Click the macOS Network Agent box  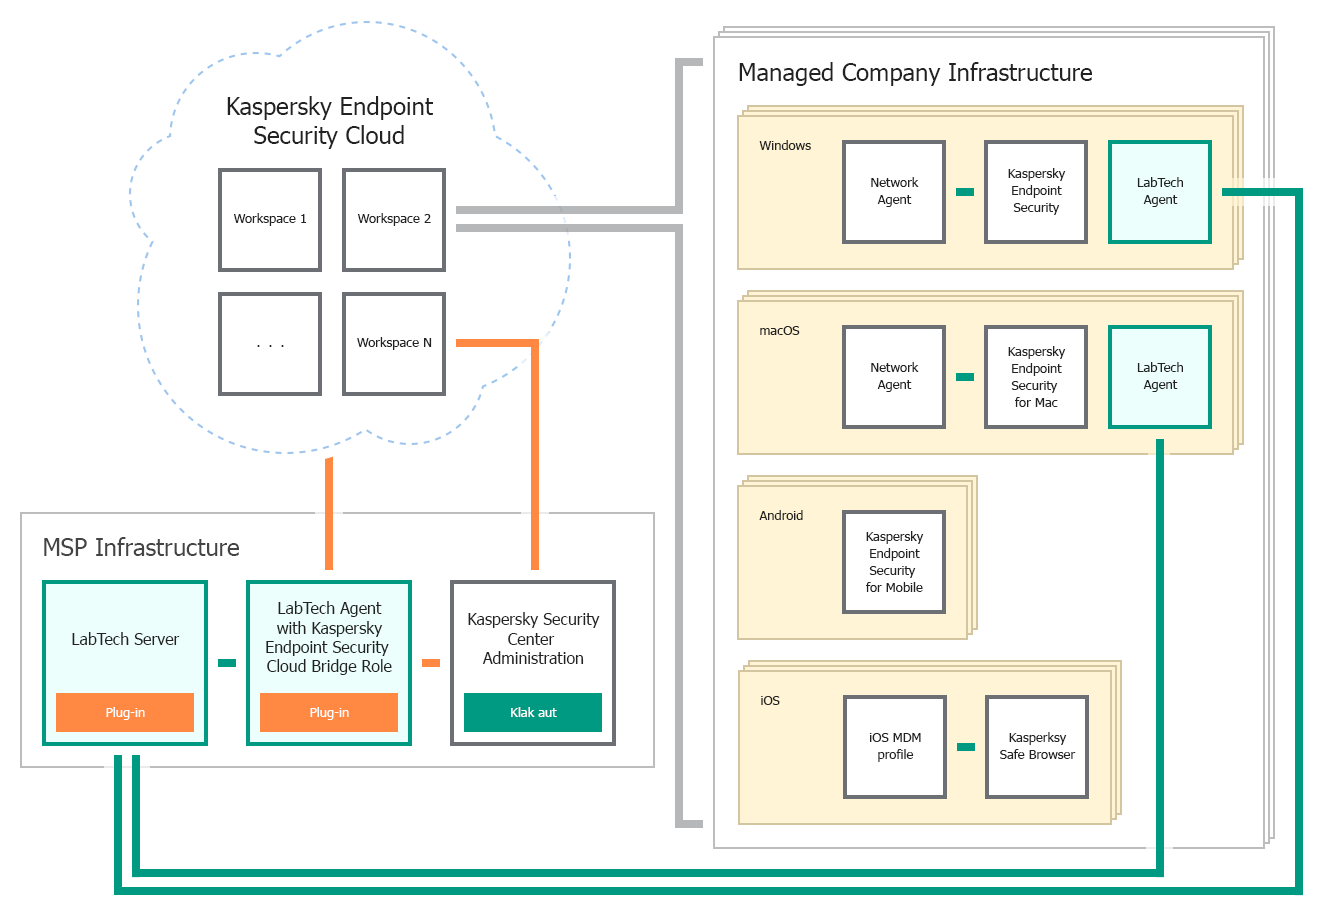click(x=894, y=377)
